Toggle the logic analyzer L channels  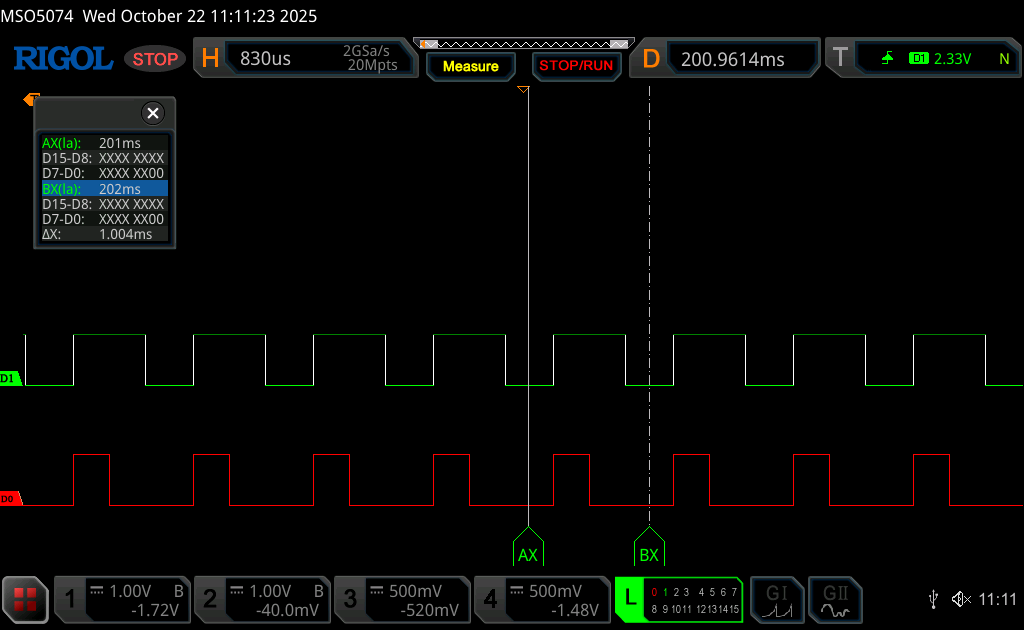click(678, 600)
